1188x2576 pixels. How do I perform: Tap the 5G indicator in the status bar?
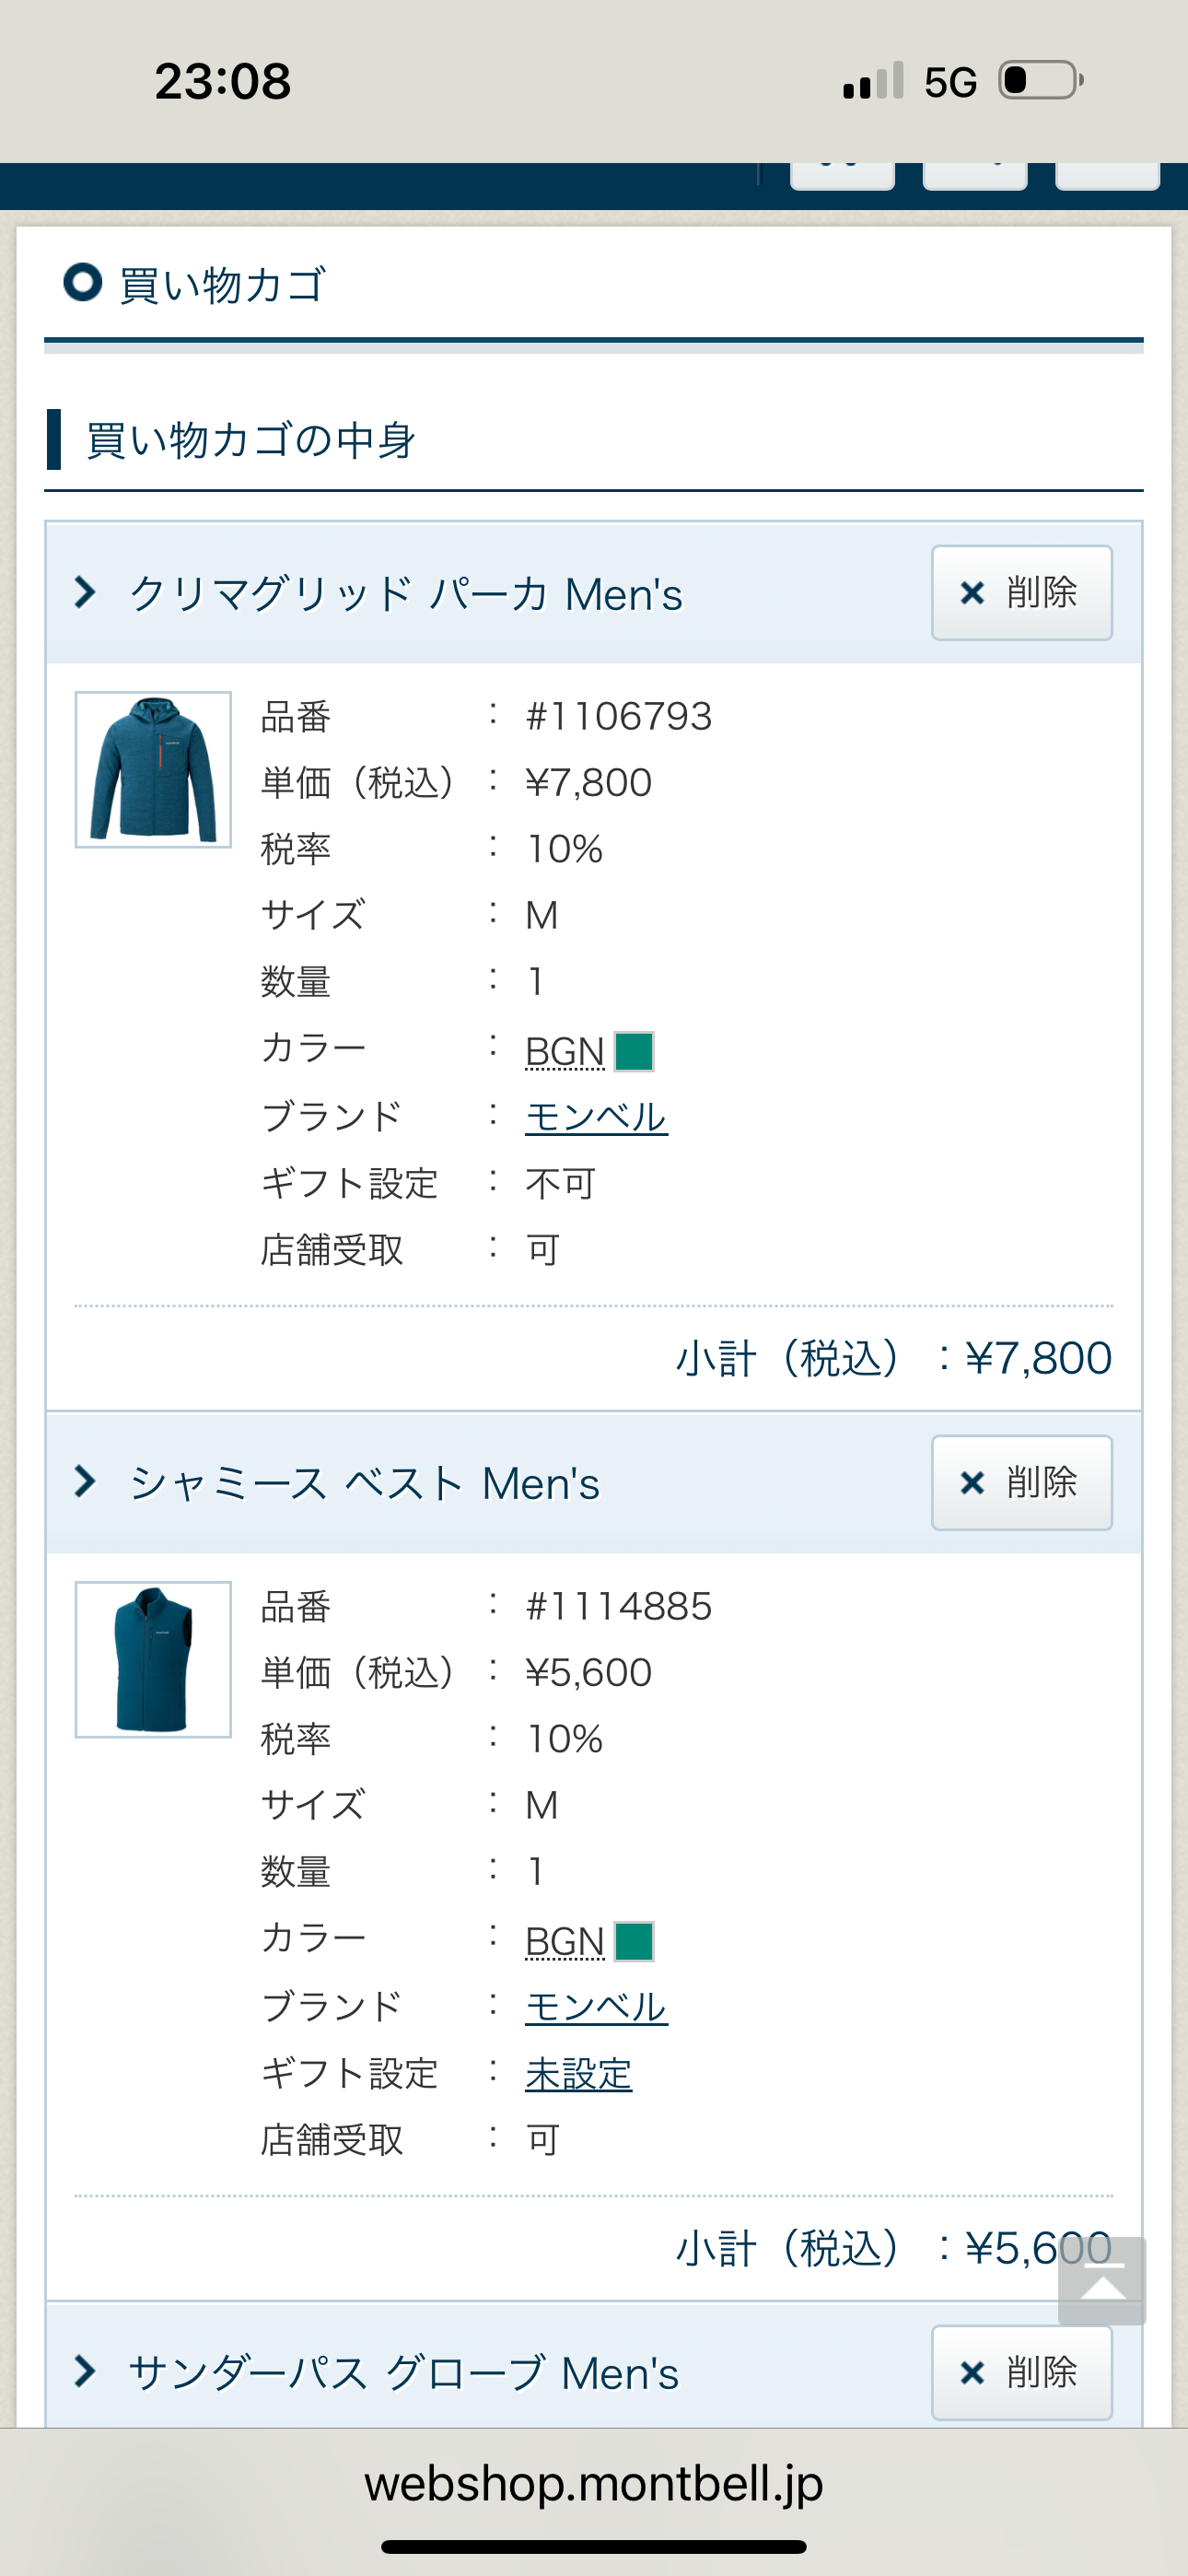[x=950, y=82]
